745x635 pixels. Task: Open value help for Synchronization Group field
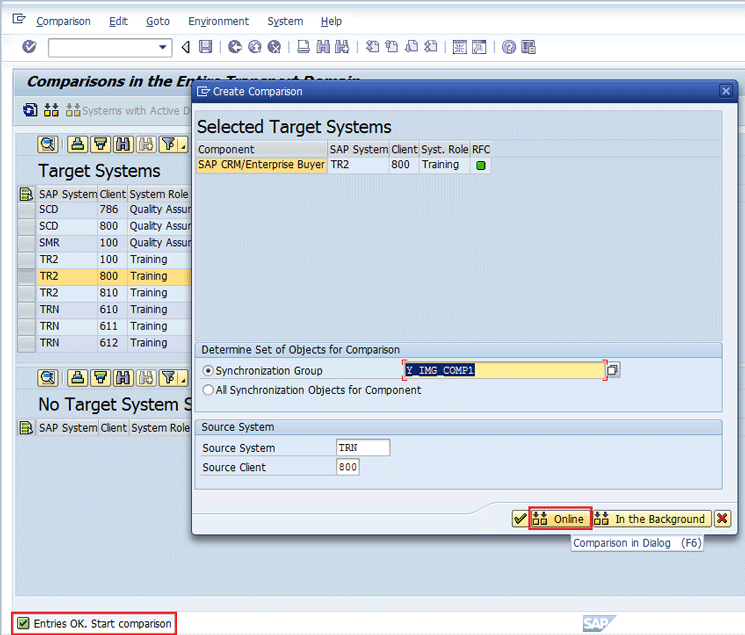pyautogui.click(x=613, y=370)
